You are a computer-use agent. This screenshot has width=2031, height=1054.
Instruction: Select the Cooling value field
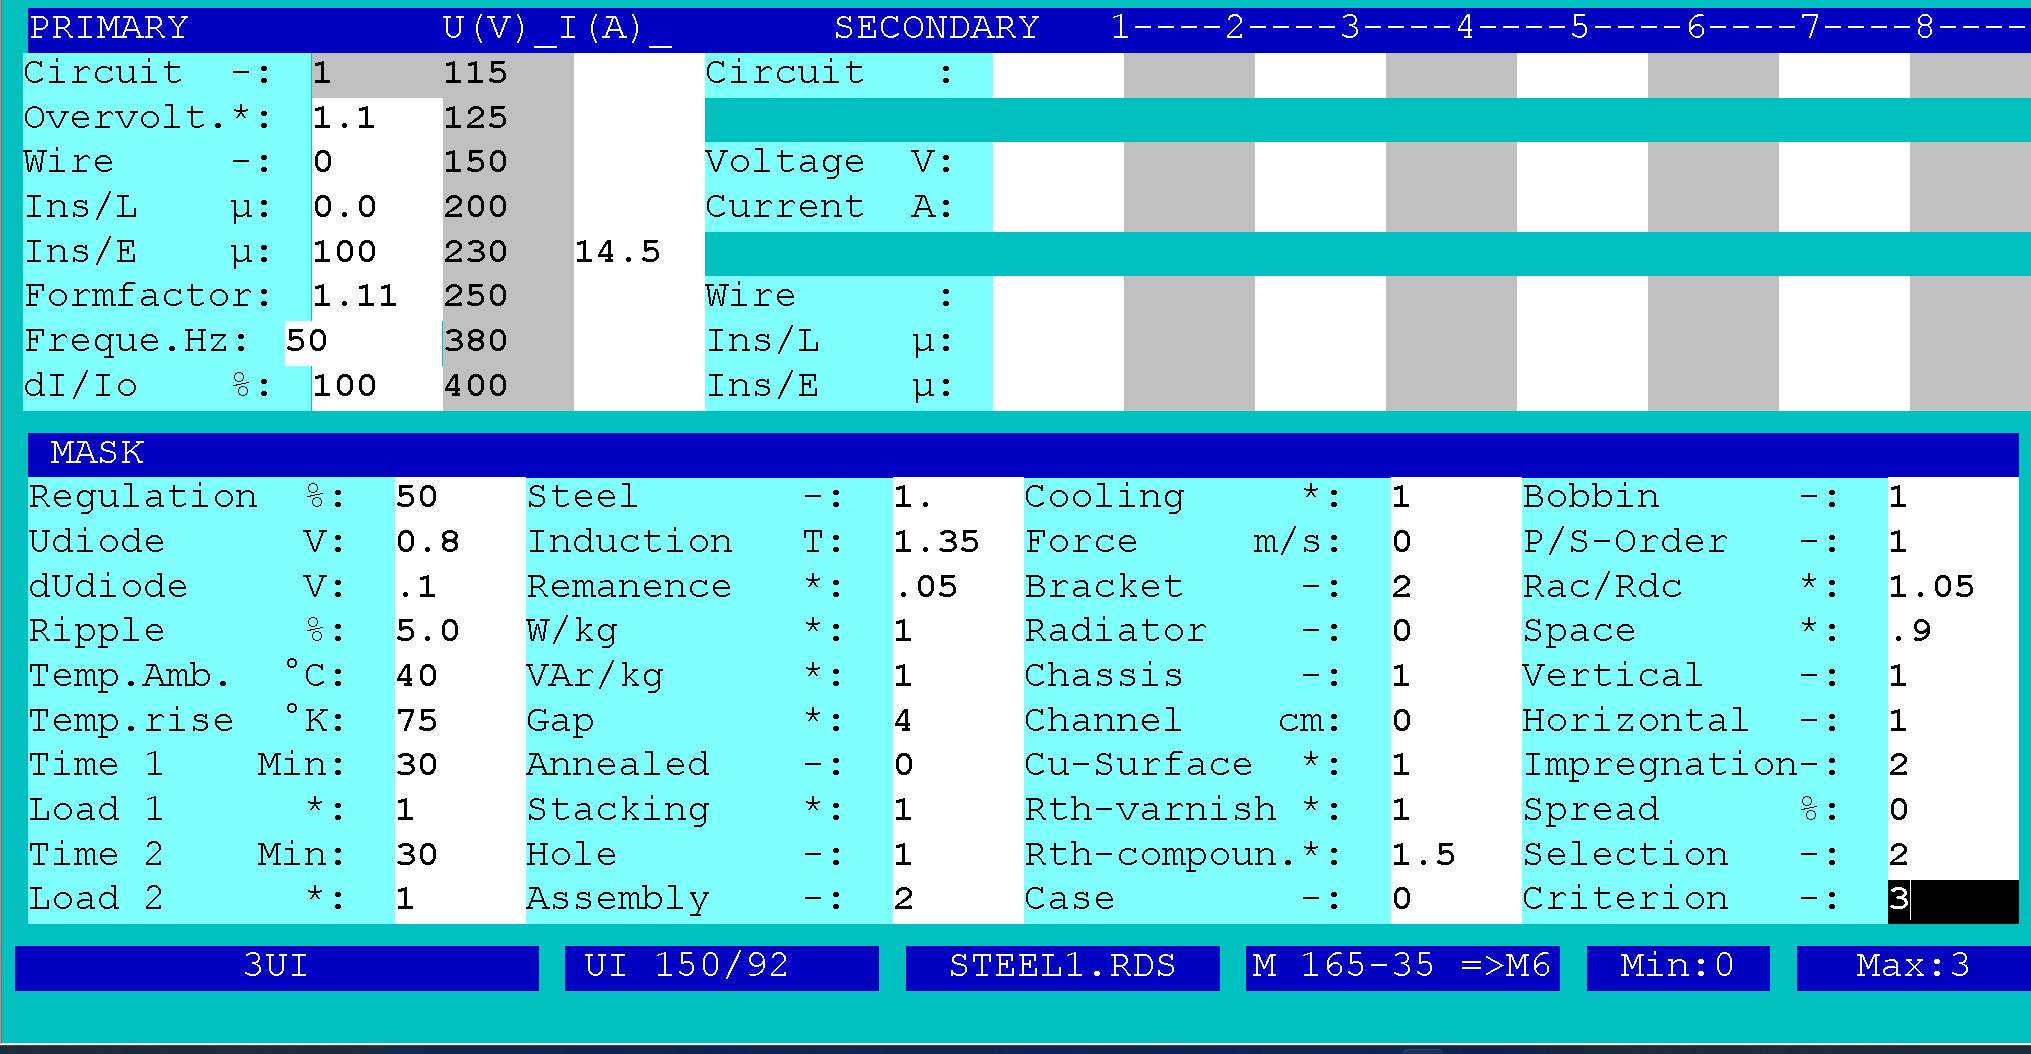click(1456, 498)
